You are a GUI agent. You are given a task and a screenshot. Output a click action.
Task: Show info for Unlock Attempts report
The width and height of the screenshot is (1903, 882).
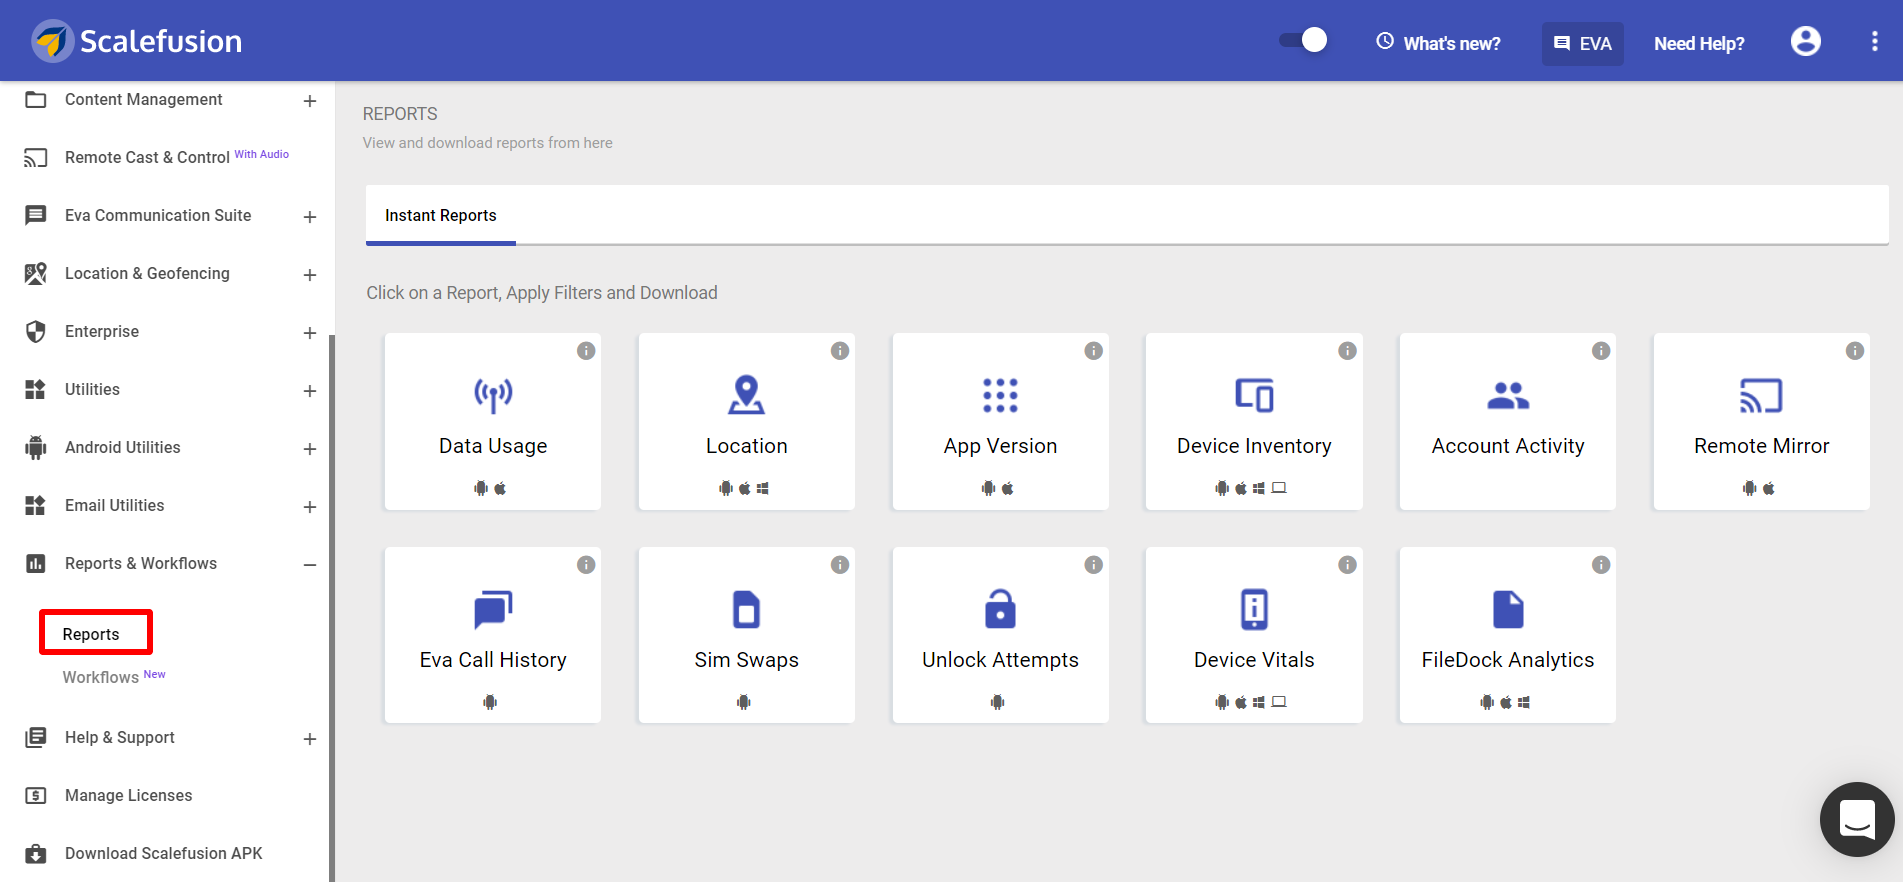point(1094,564)
